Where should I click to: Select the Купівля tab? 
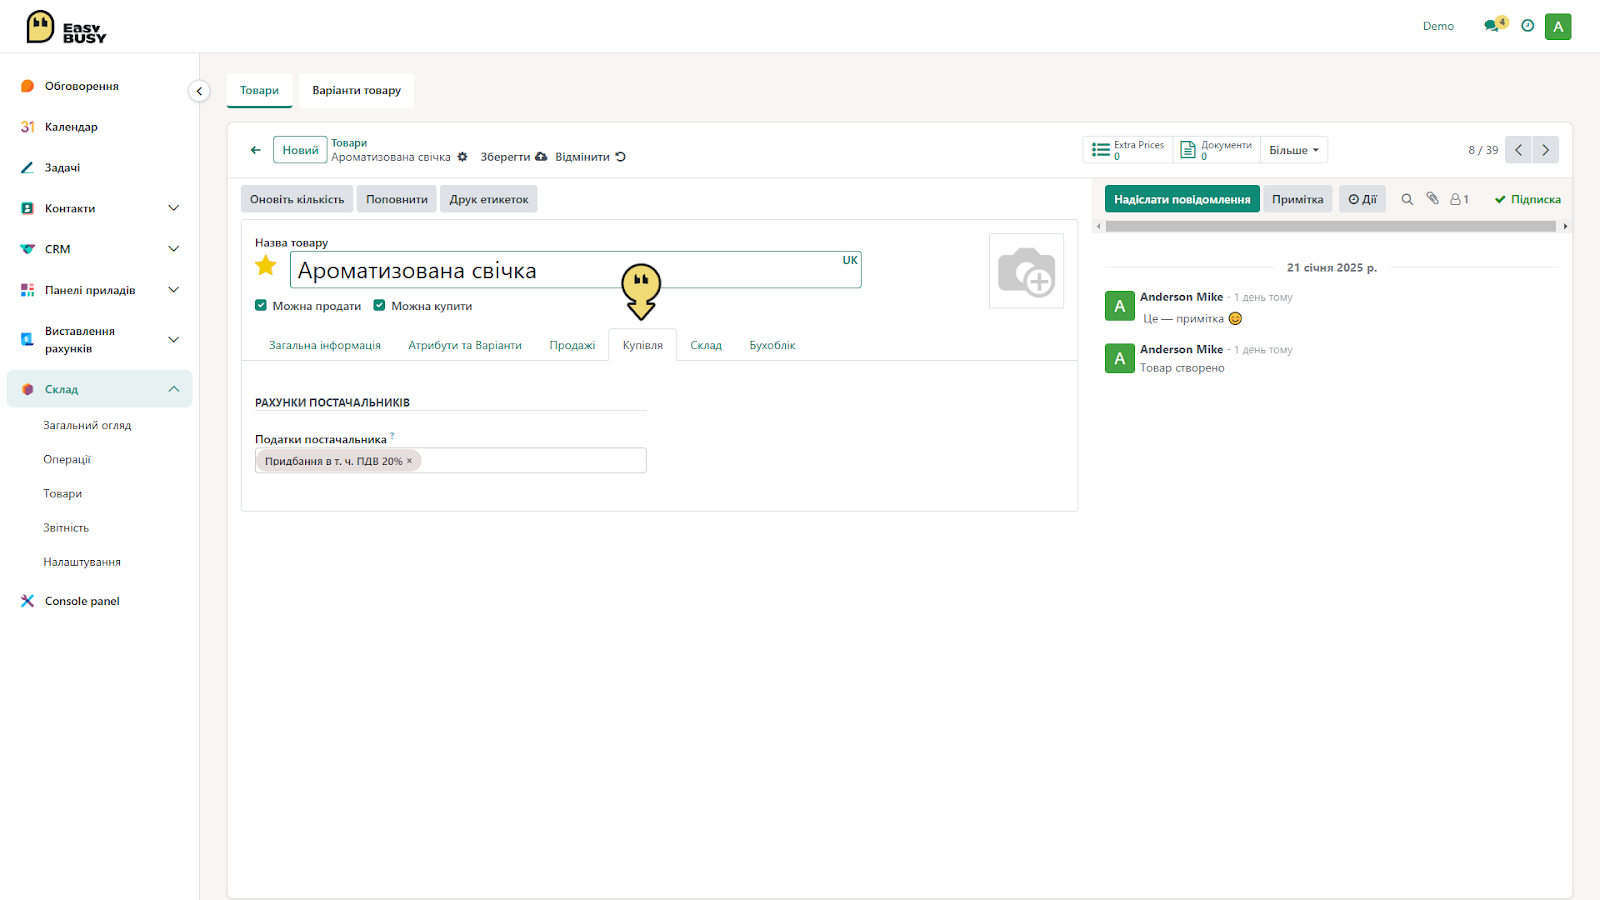643,345
